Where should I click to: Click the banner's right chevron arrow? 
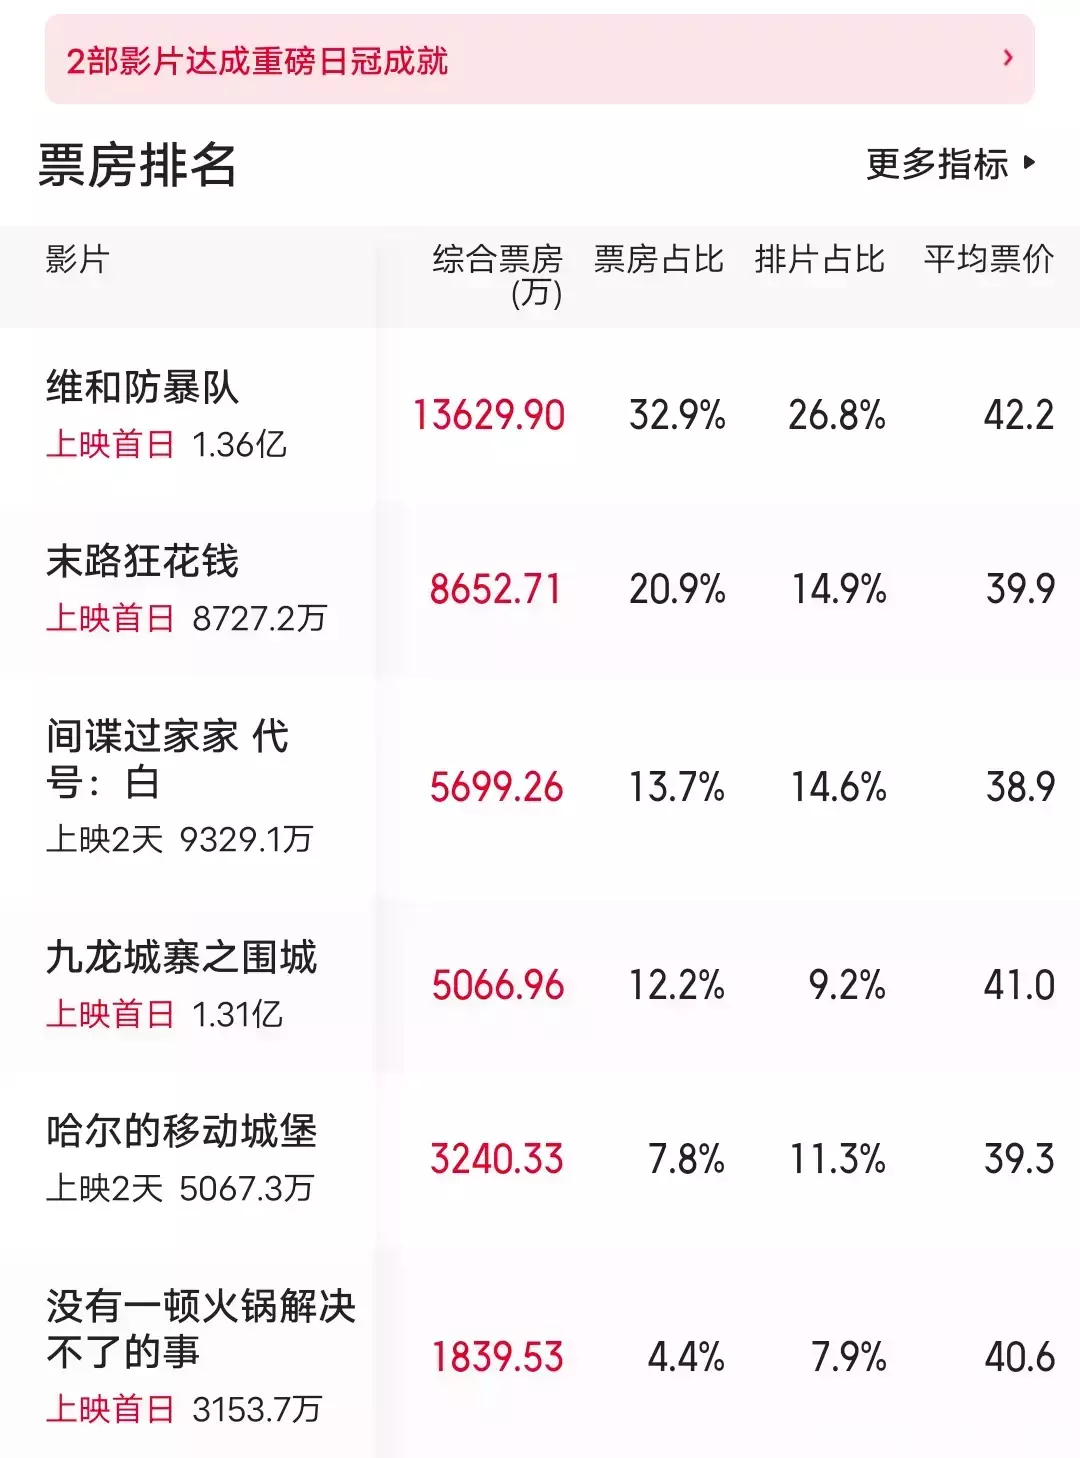1007,59
